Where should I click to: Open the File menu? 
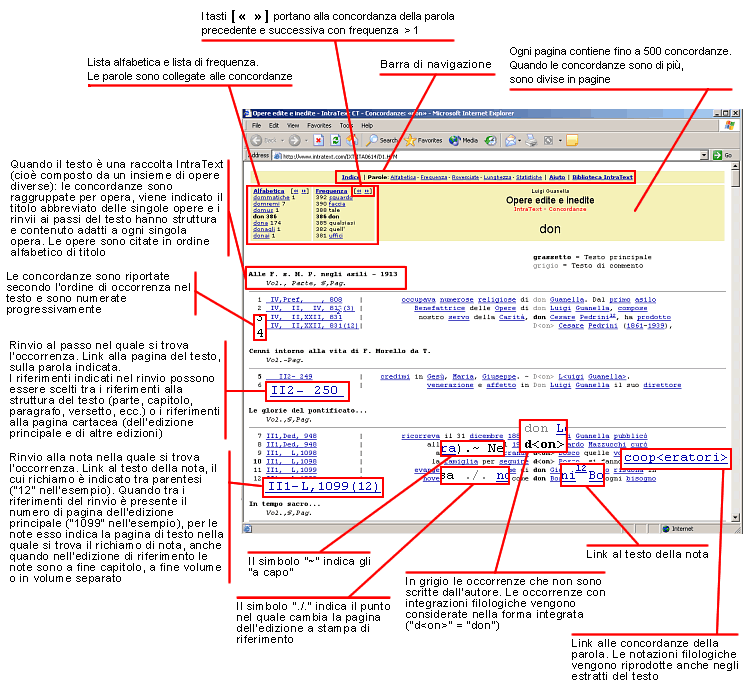(257, 126)
